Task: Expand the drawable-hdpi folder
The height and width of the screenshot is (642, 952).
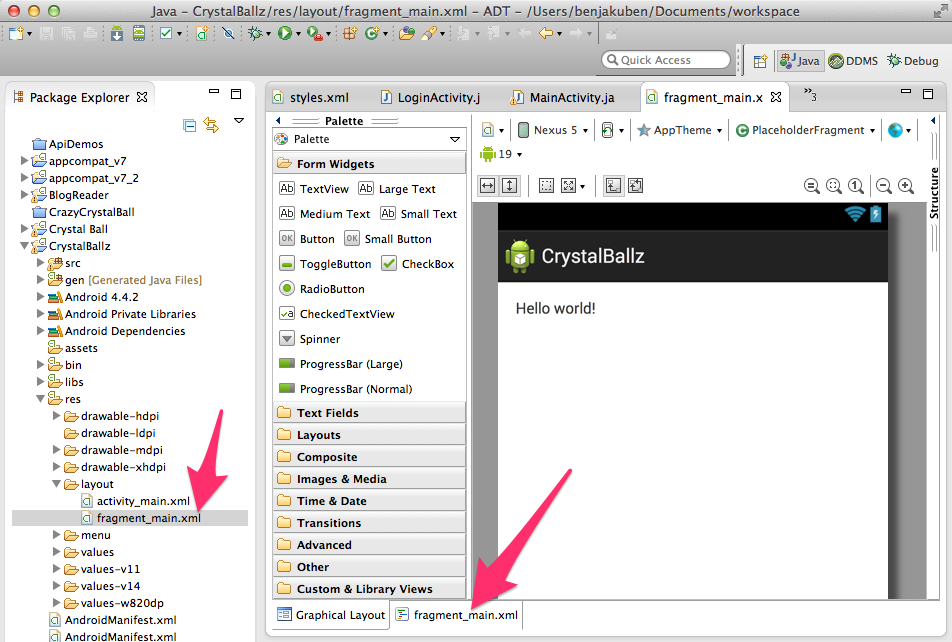Action: tap(57, 416)
